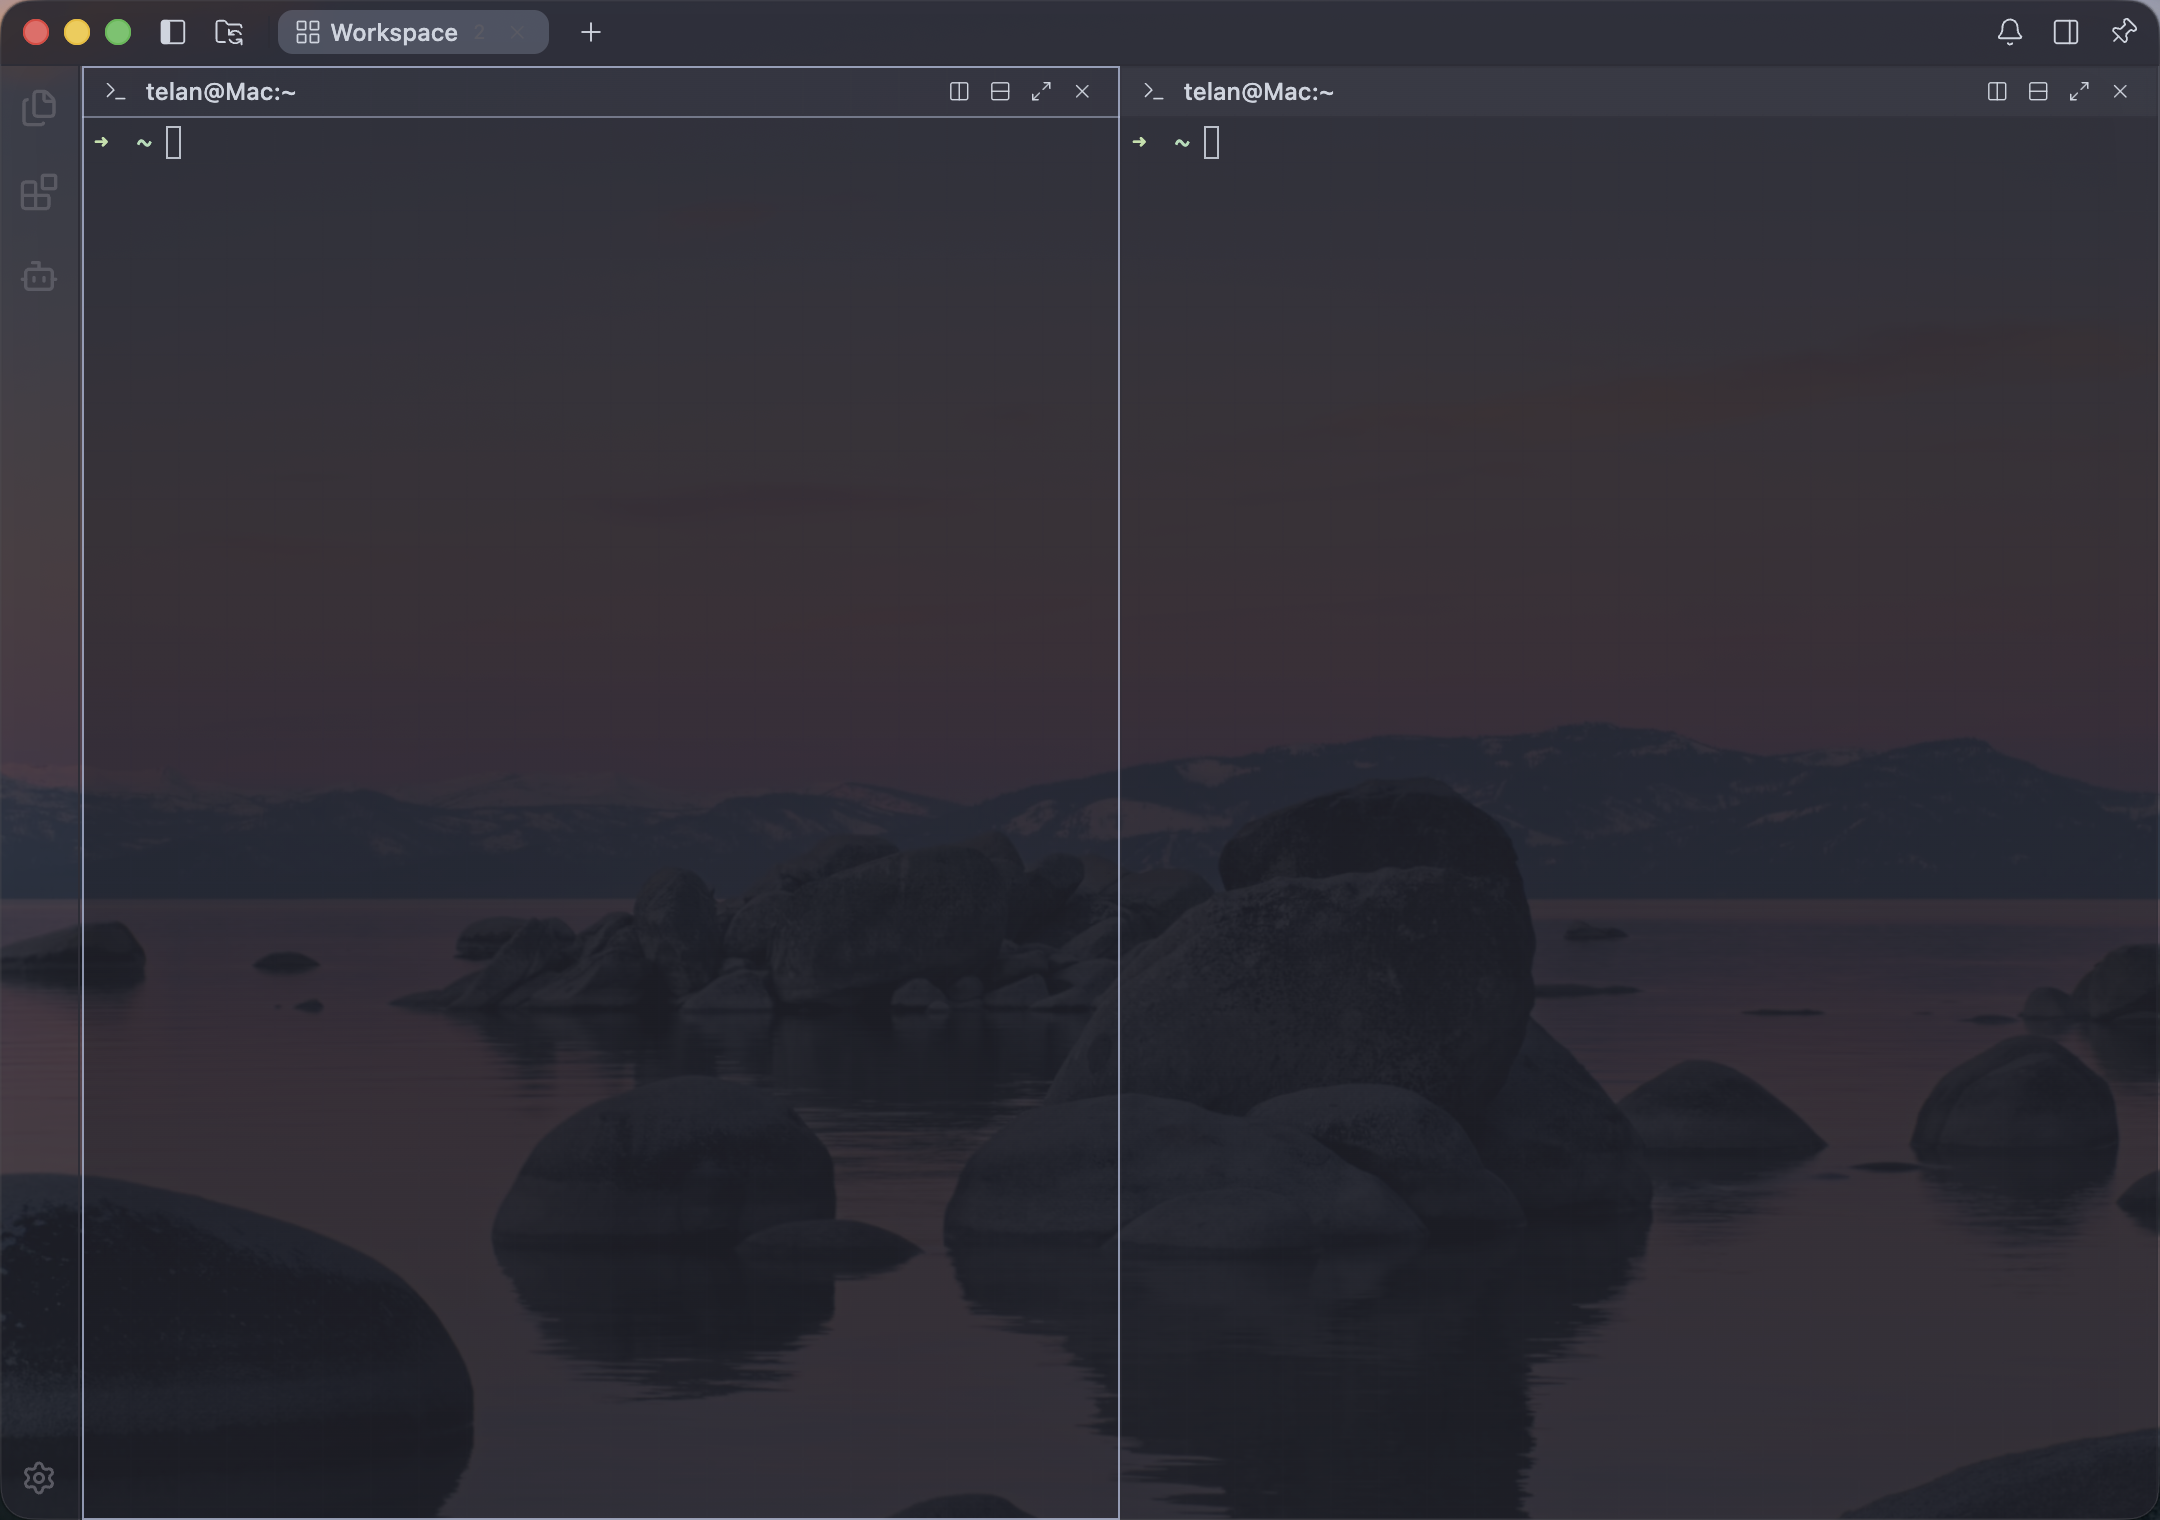This screenshot has height=1520, width=2160.
Task: Click the yellow minimize window button
Action: [77, 32]
